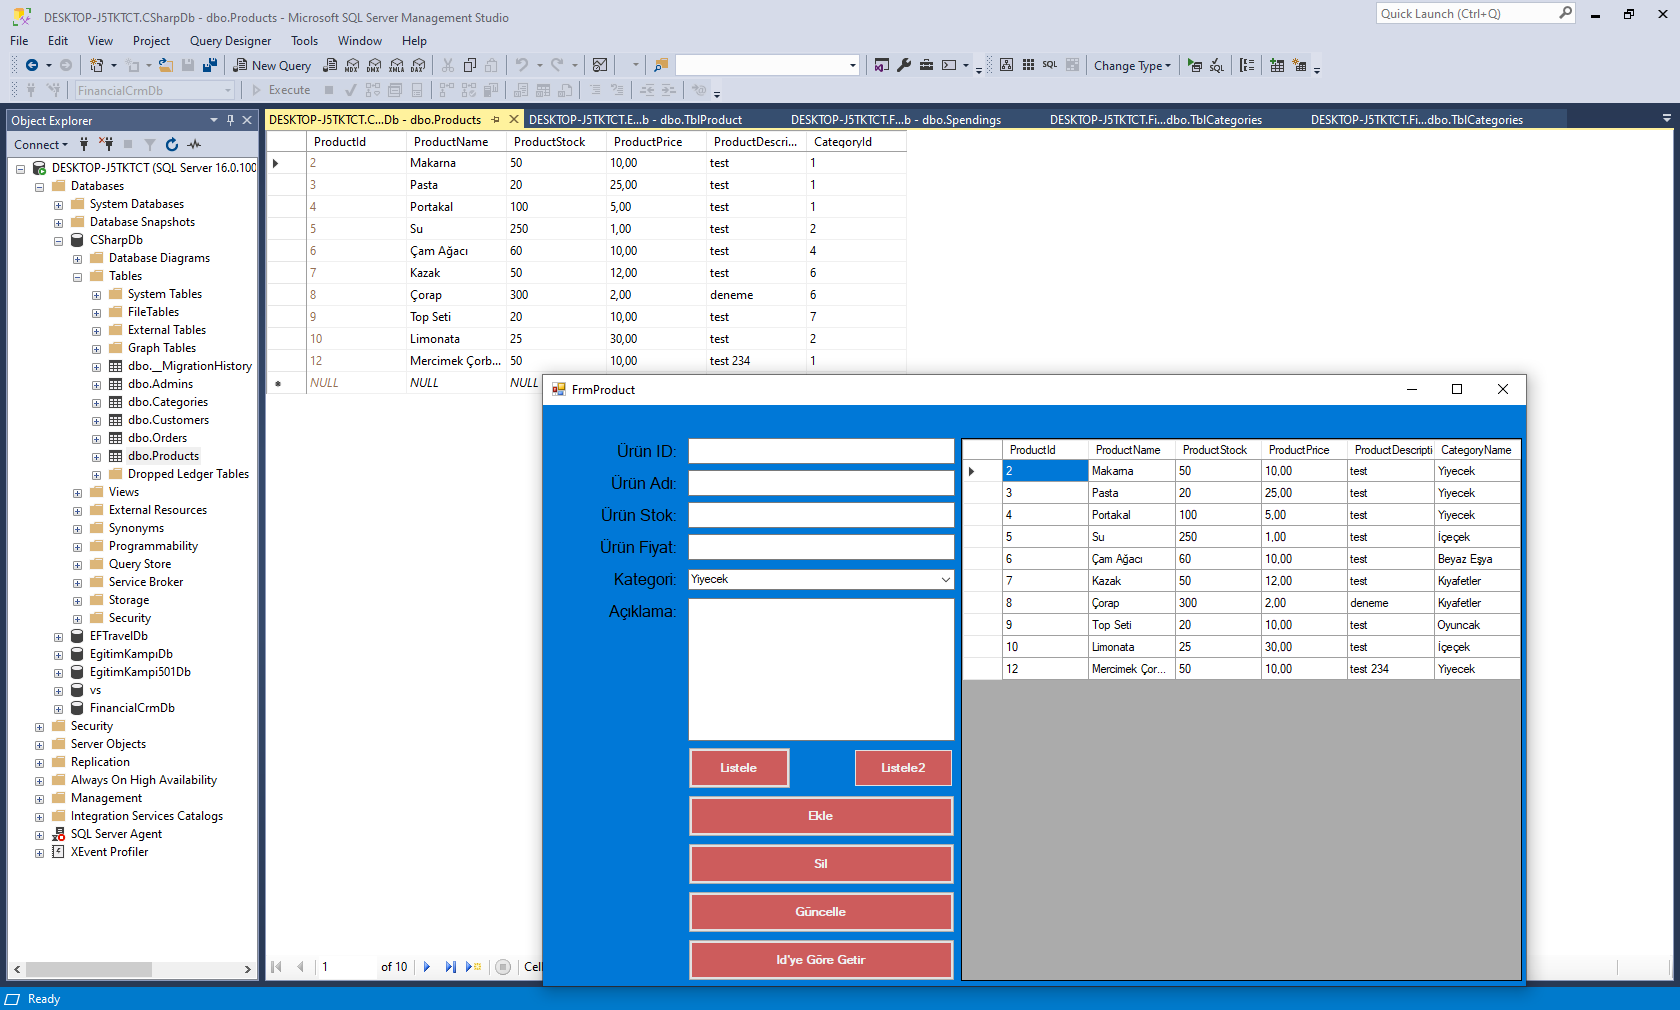Open the Change Type dropdown
Image resolution: width=1680 pixels, height=1010 pixels.
(x=1132, y=65)
